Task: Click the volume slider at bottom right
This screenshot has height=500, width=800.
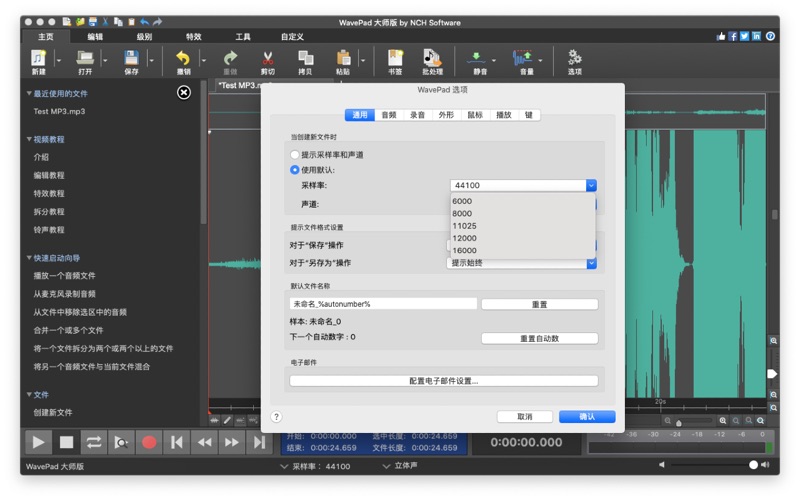Action: (x=753, y=465)
